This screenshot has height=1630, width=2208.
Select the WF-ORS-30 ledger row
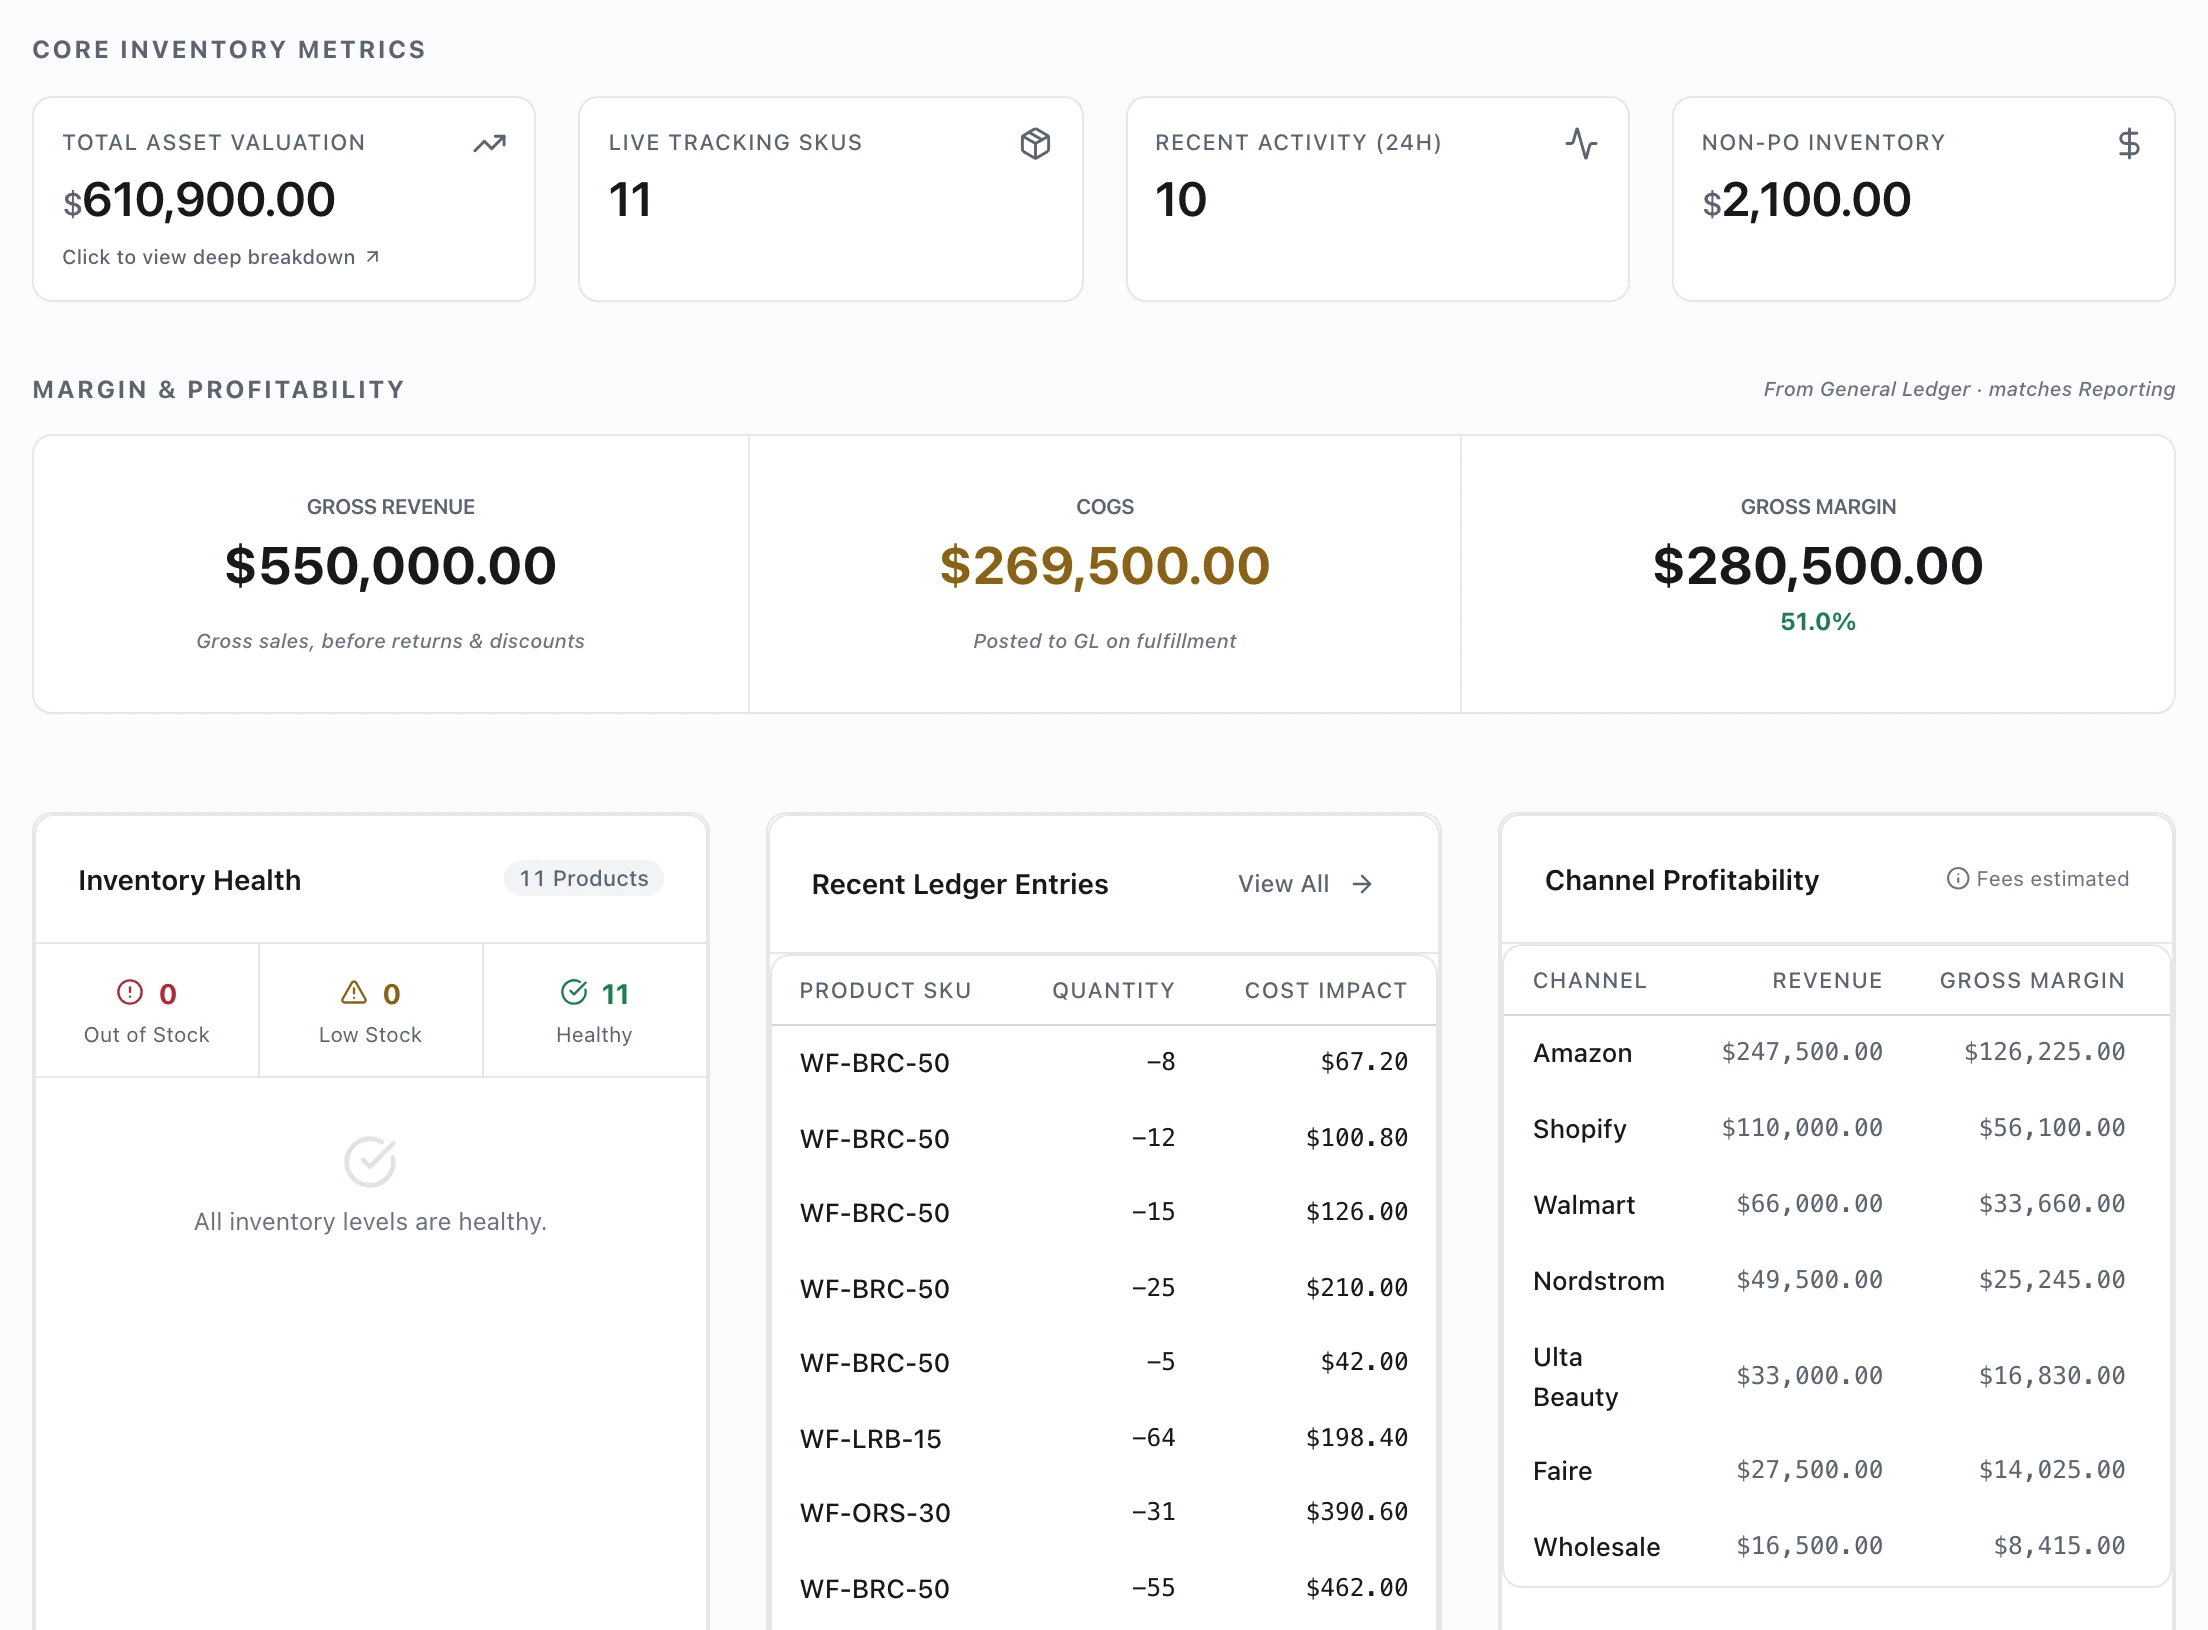(1104, 1512)
